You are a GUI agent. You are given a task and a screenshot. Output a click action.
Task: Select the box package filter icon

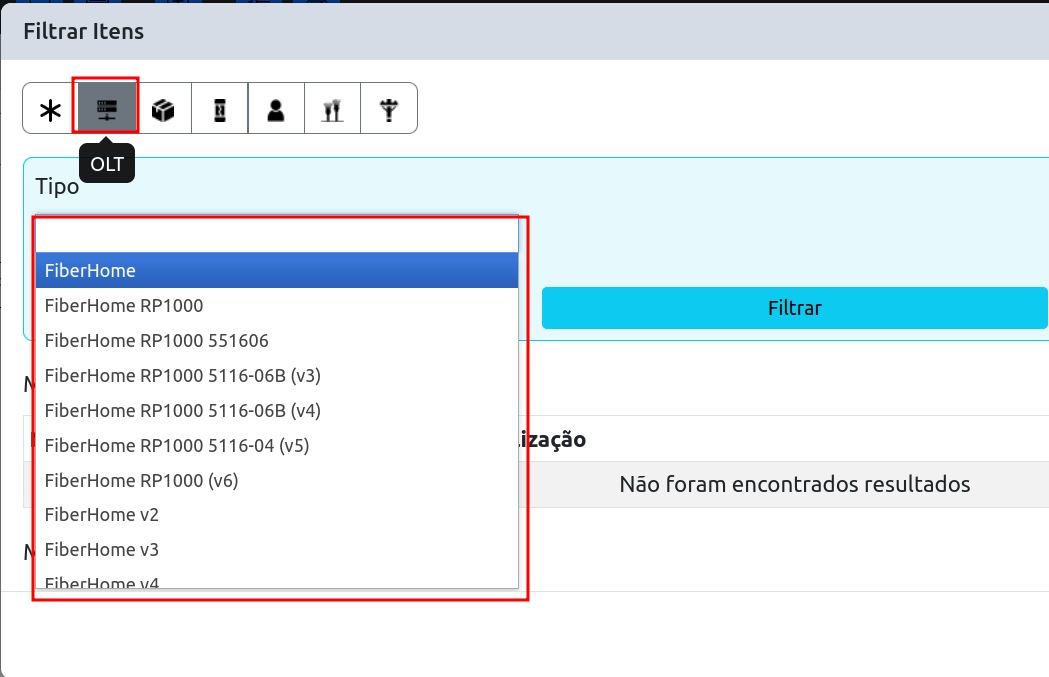tap(163, 109)
